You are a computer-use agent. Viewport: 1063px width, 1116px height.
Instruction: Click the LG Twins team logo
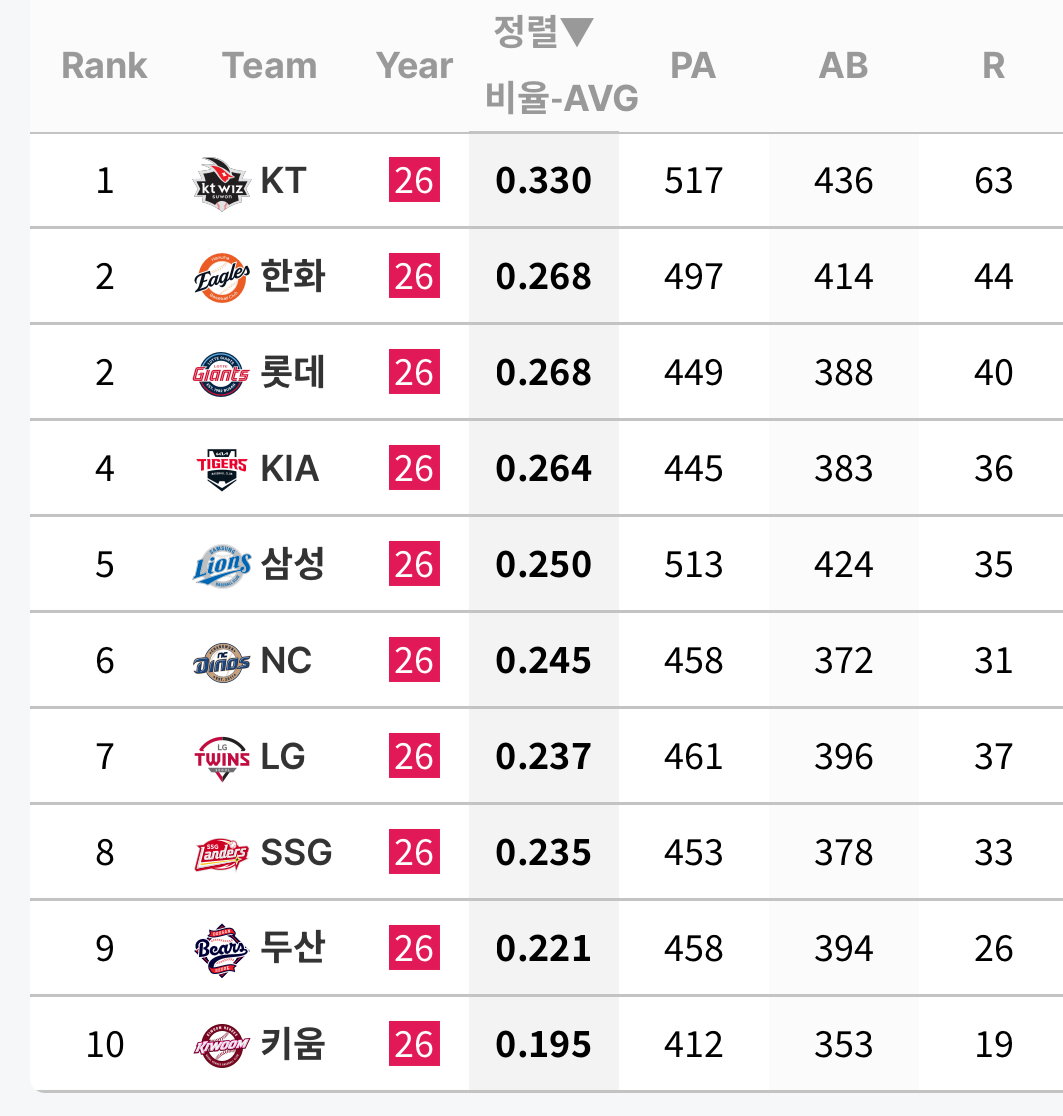coord(221,758)
